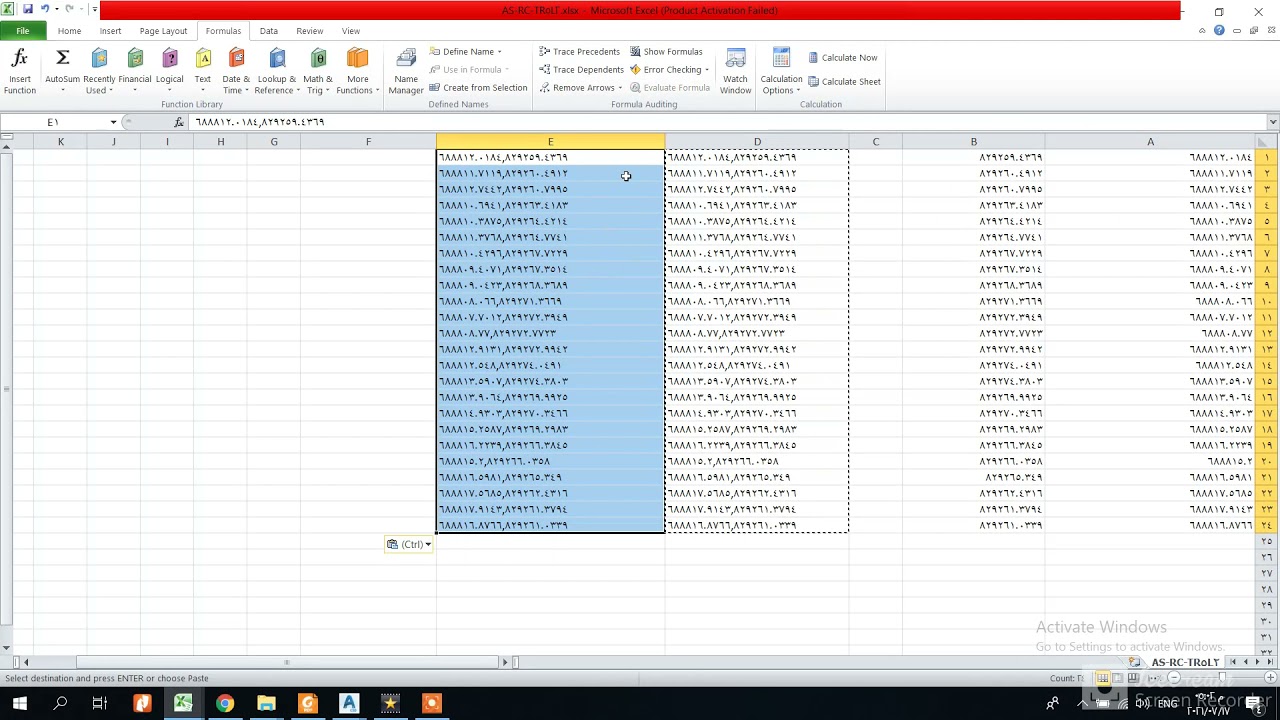Switch to the Page Layout tab

click(x=163, y=31)
